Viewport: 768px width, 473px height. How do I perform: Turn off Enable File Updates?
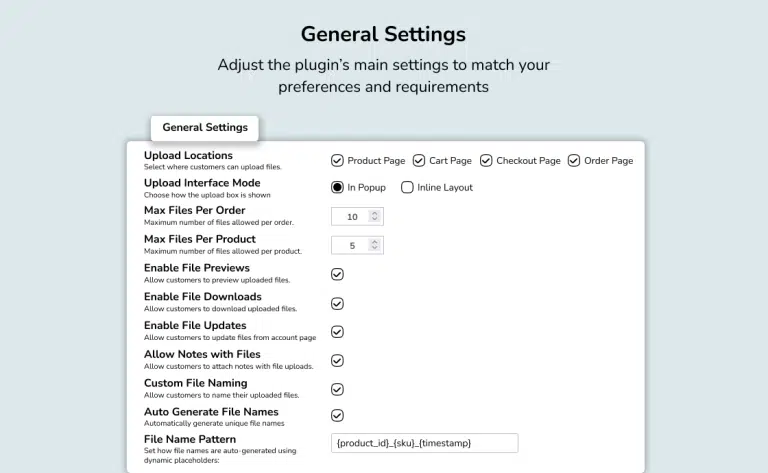point(338,332)
